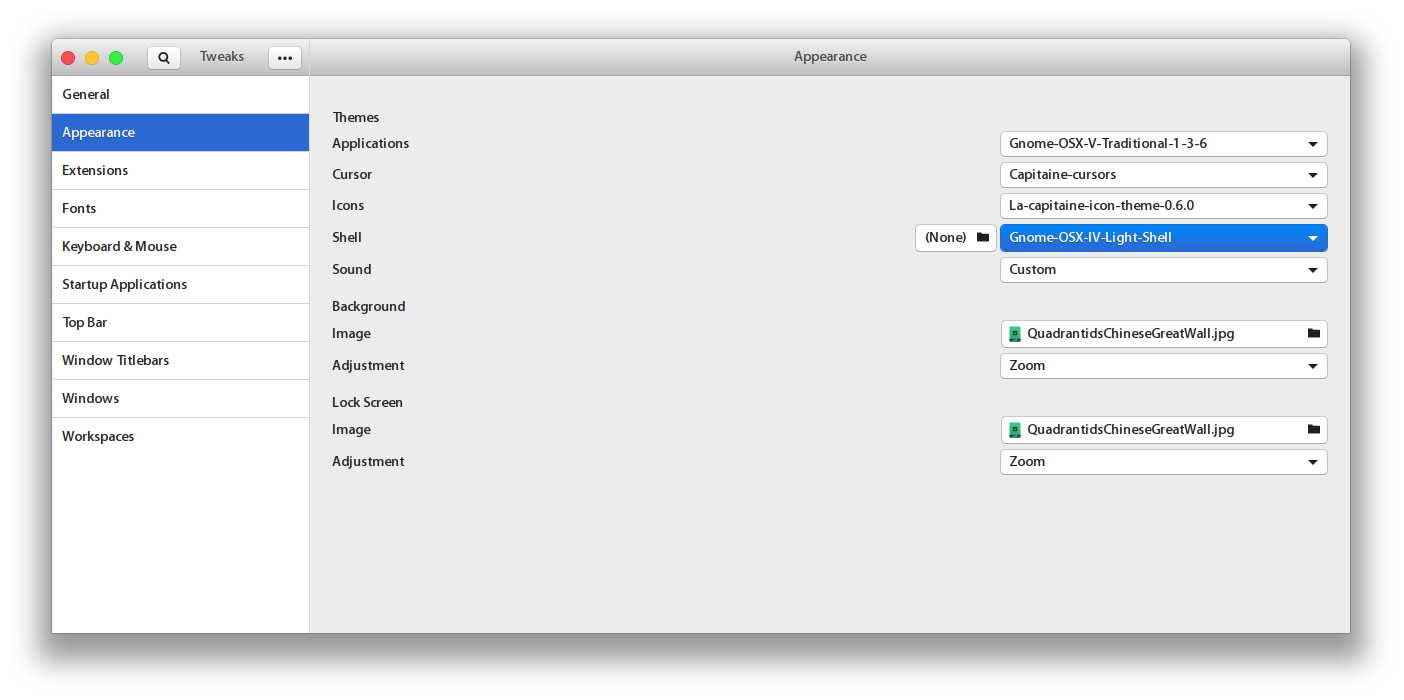The width and height of the screenshot is (1404, 700).
Task: Open the Sound theme dropdown
Action: 1163,270
